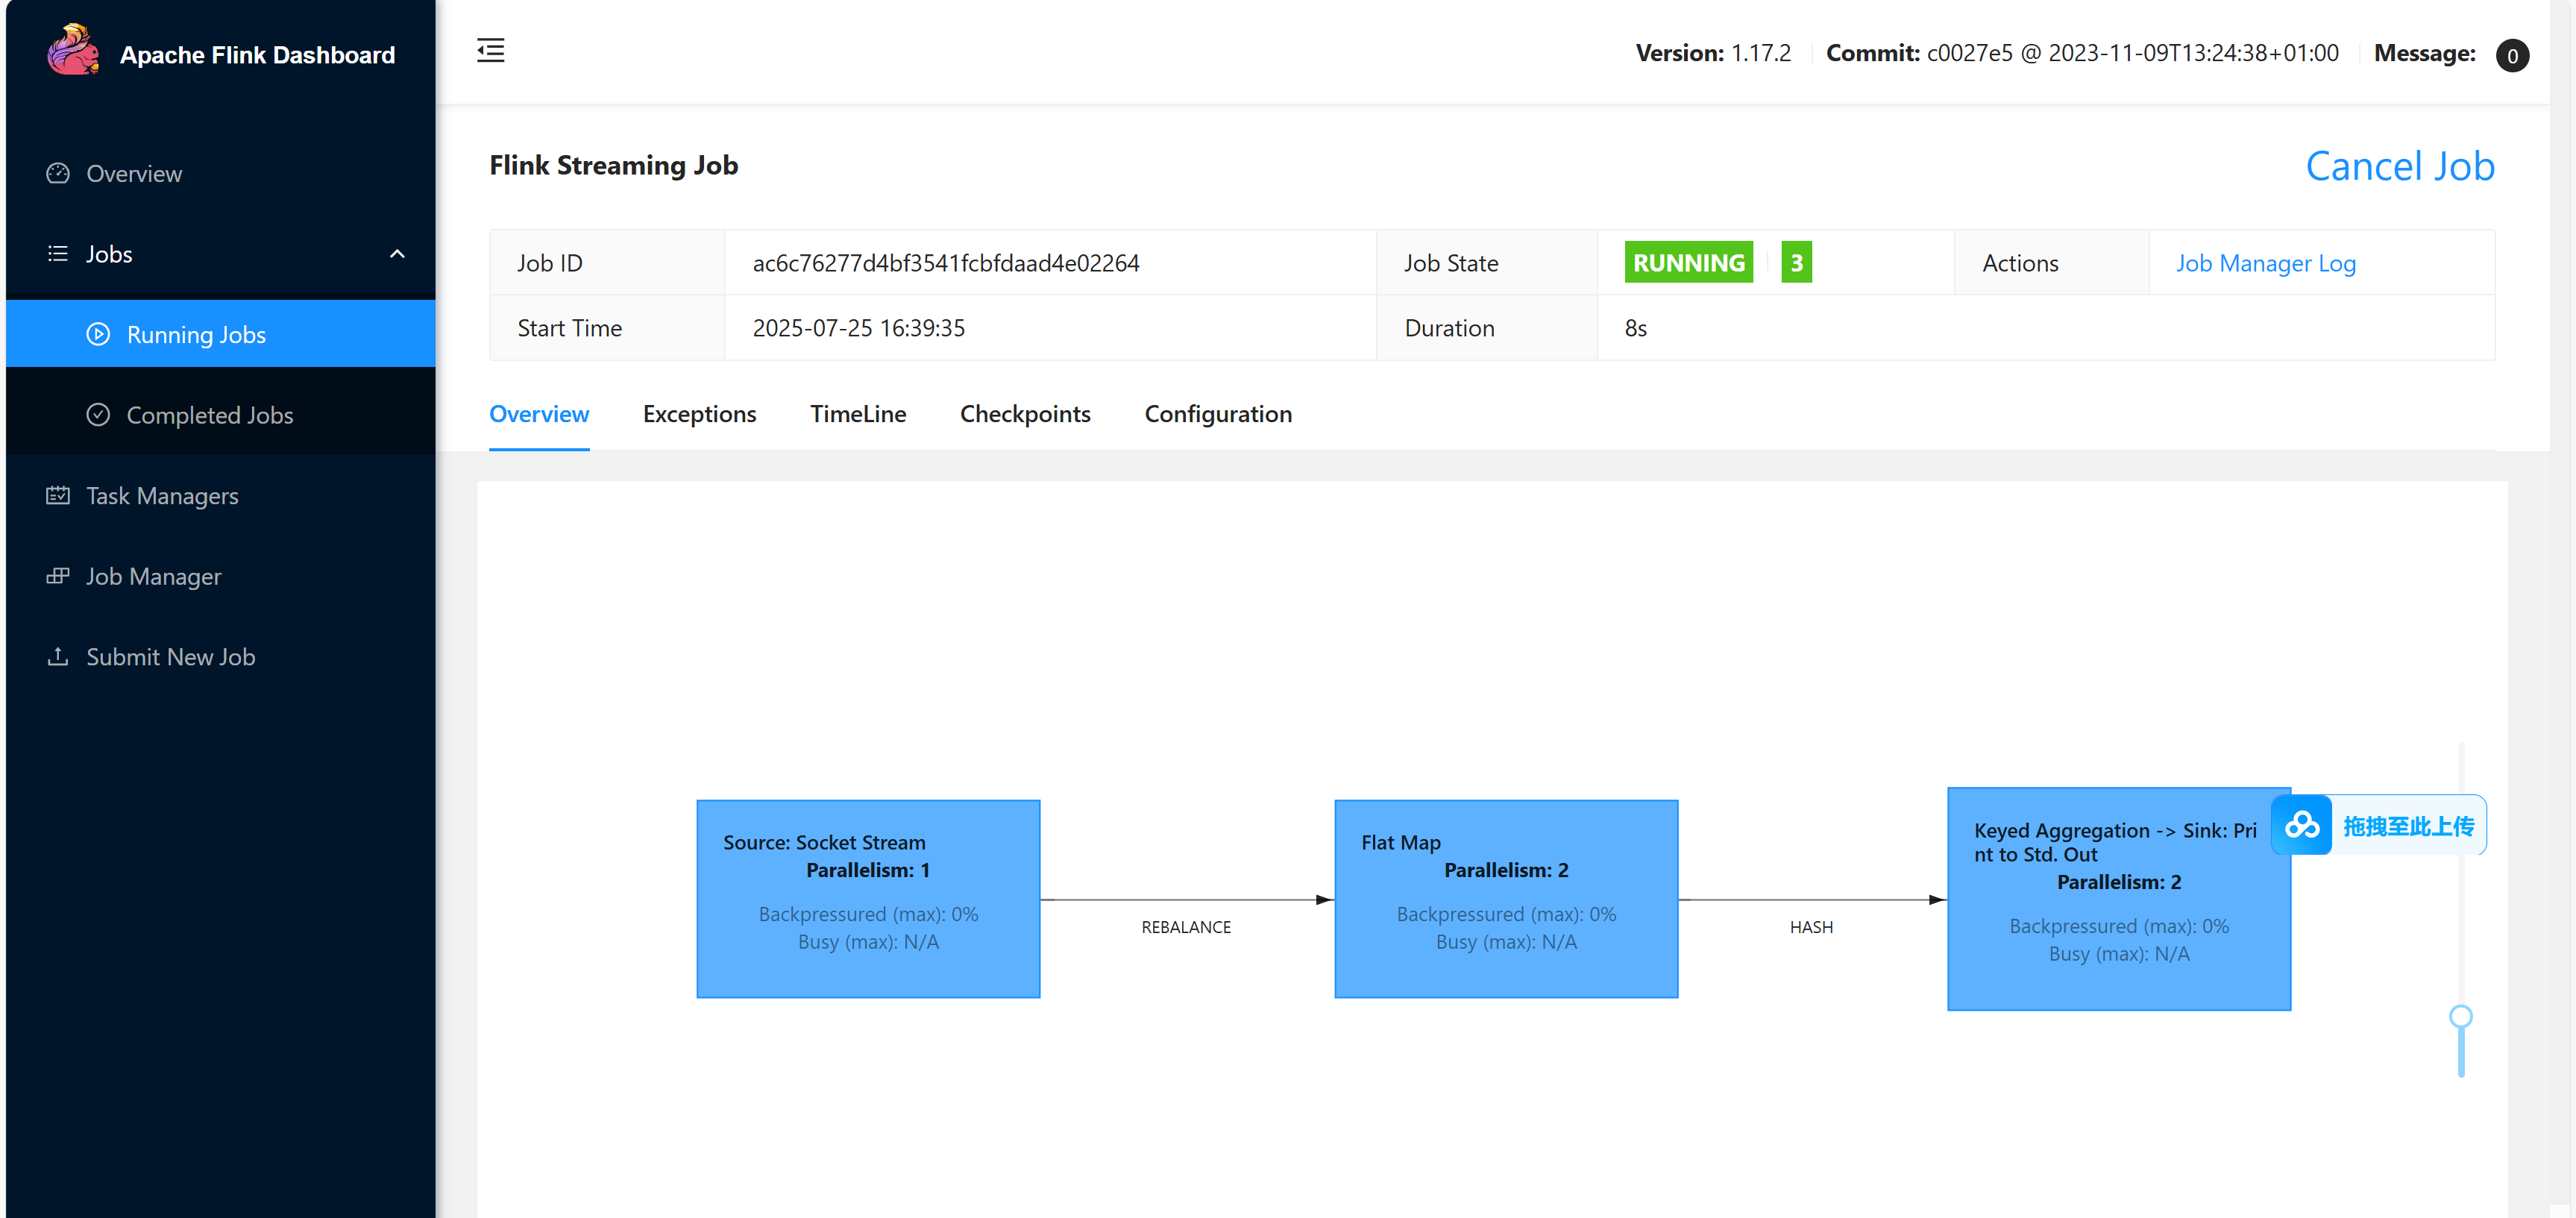The height and width of the screenshot is (1218, 2576).
Task: Click the Submit New Job upload icon
Action: 58,656
